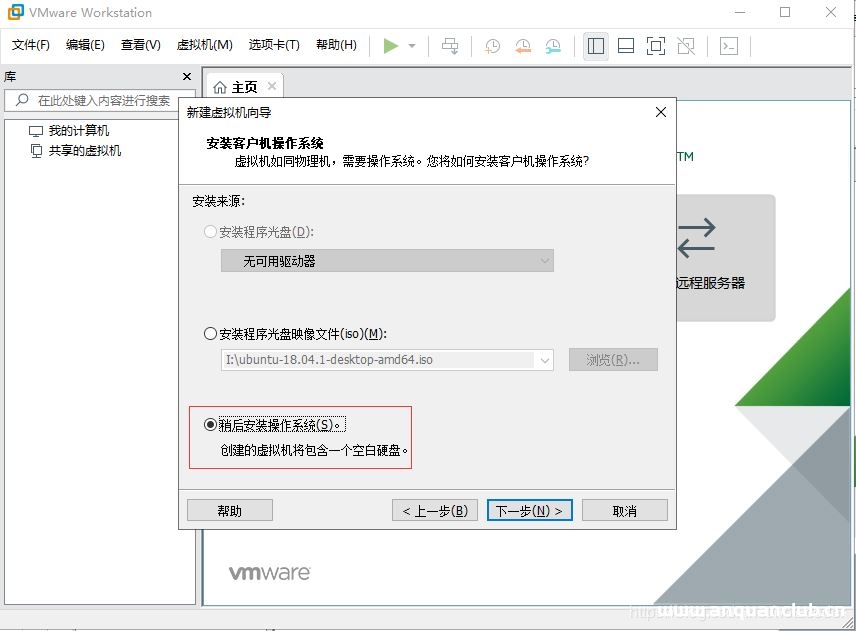Enter full screen mode
This screenshot has width=856, height=631.
(655, 46)
